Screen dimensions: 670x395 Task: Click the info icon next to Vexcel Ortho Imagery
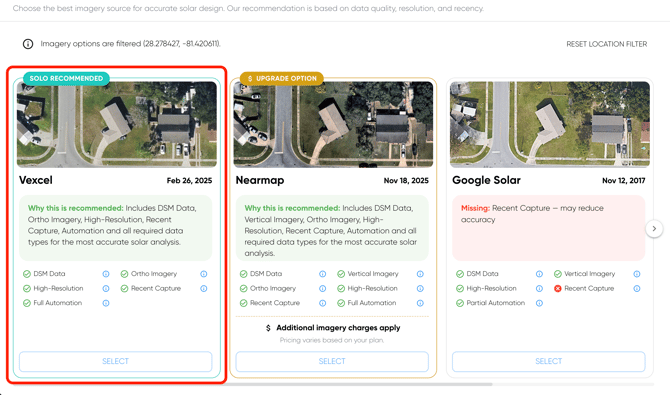point(204,274)
